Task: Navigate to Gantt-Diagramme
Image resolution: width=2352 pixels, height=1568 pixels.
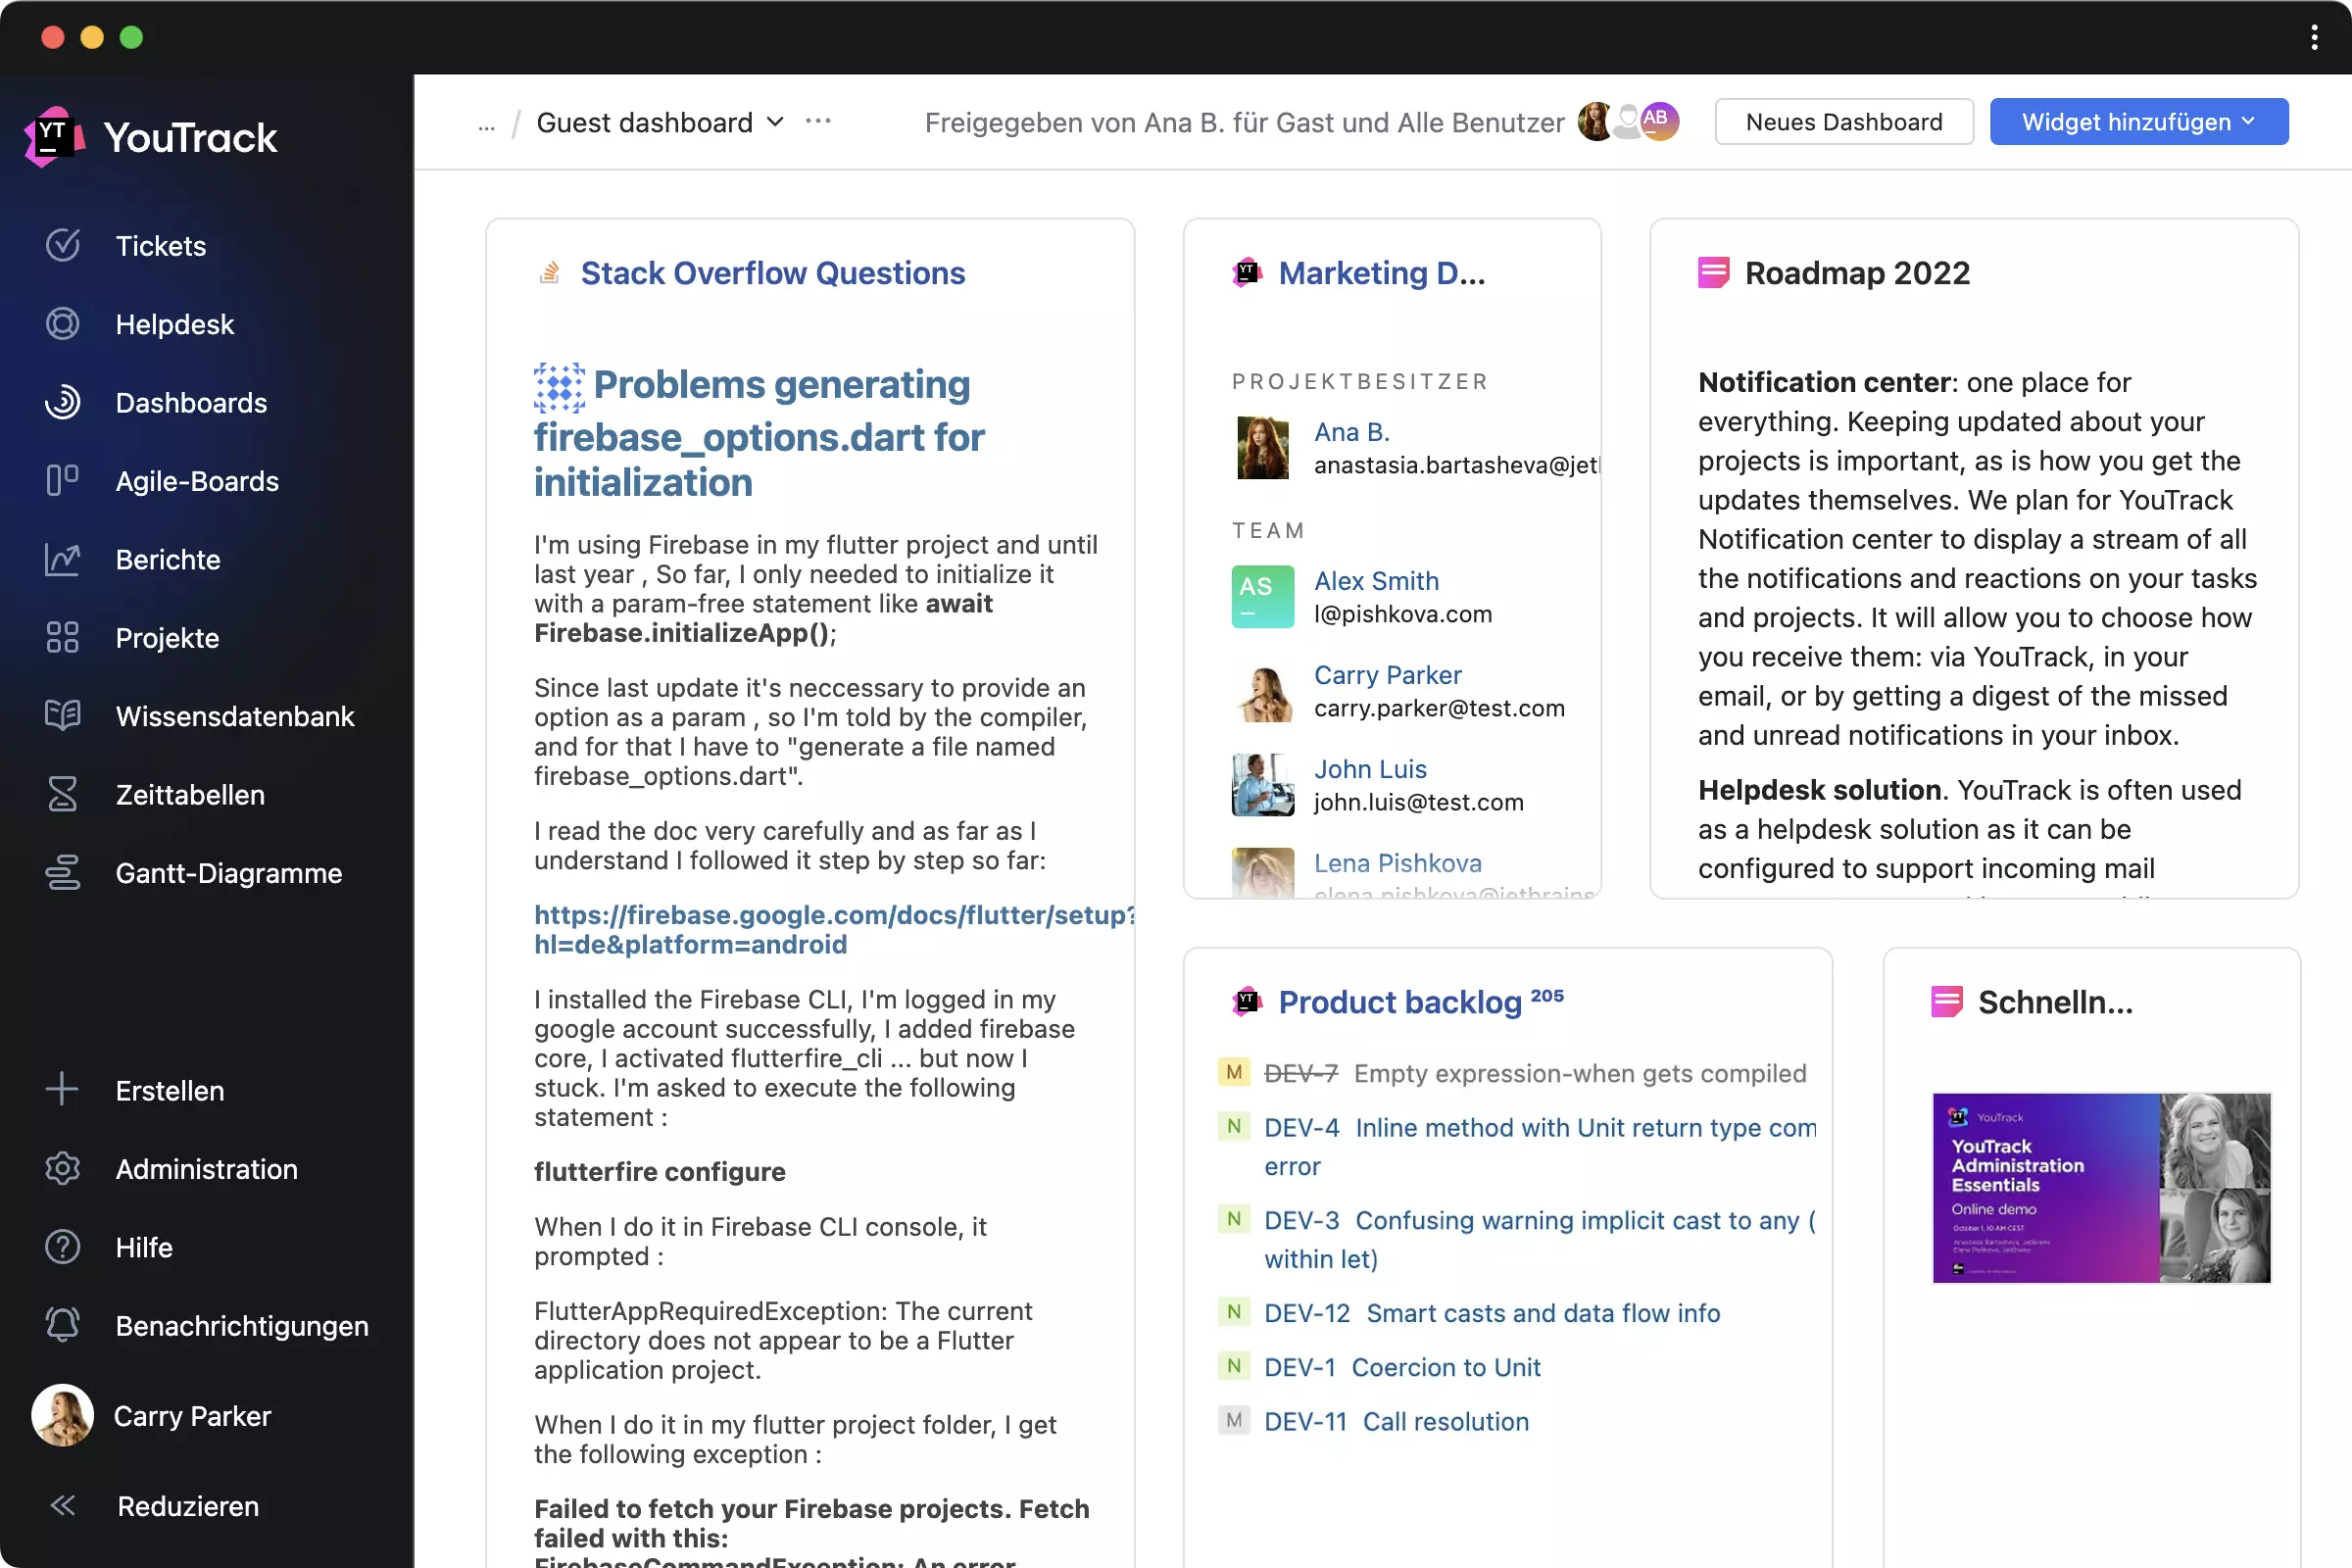Action: pyautogui.click(x=229, y=871)
